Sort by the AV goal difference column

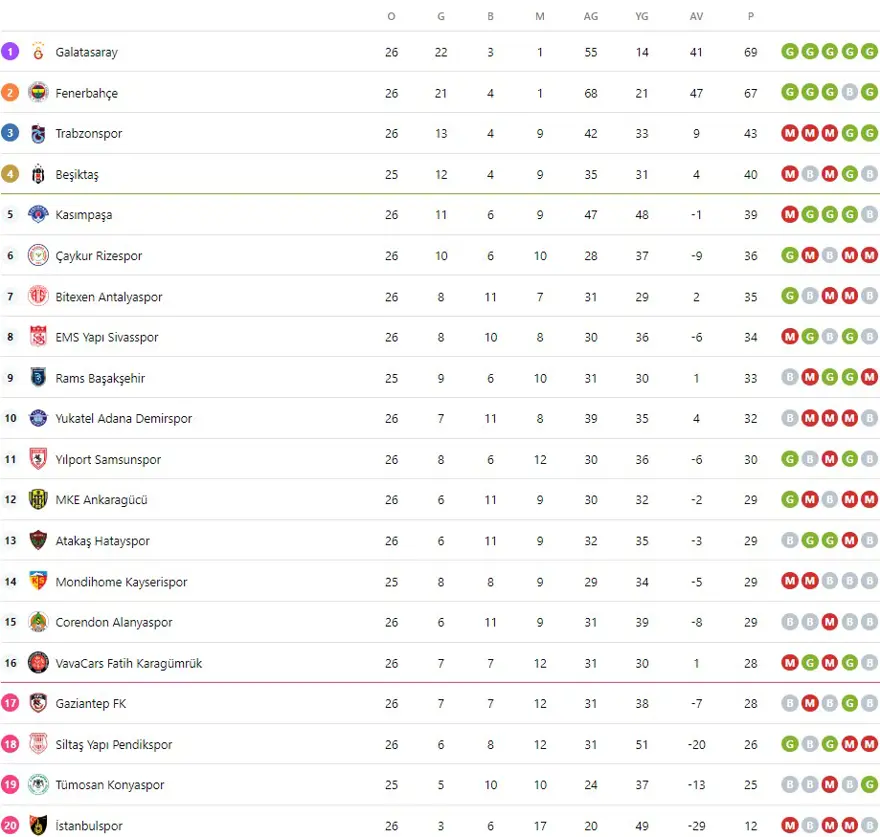[696, 16]
